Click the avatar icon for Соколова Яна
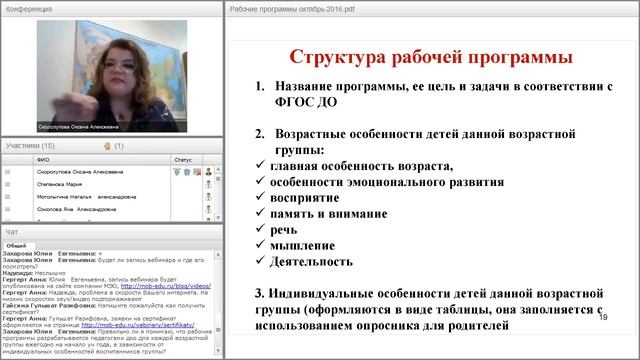 coord(209,209)
